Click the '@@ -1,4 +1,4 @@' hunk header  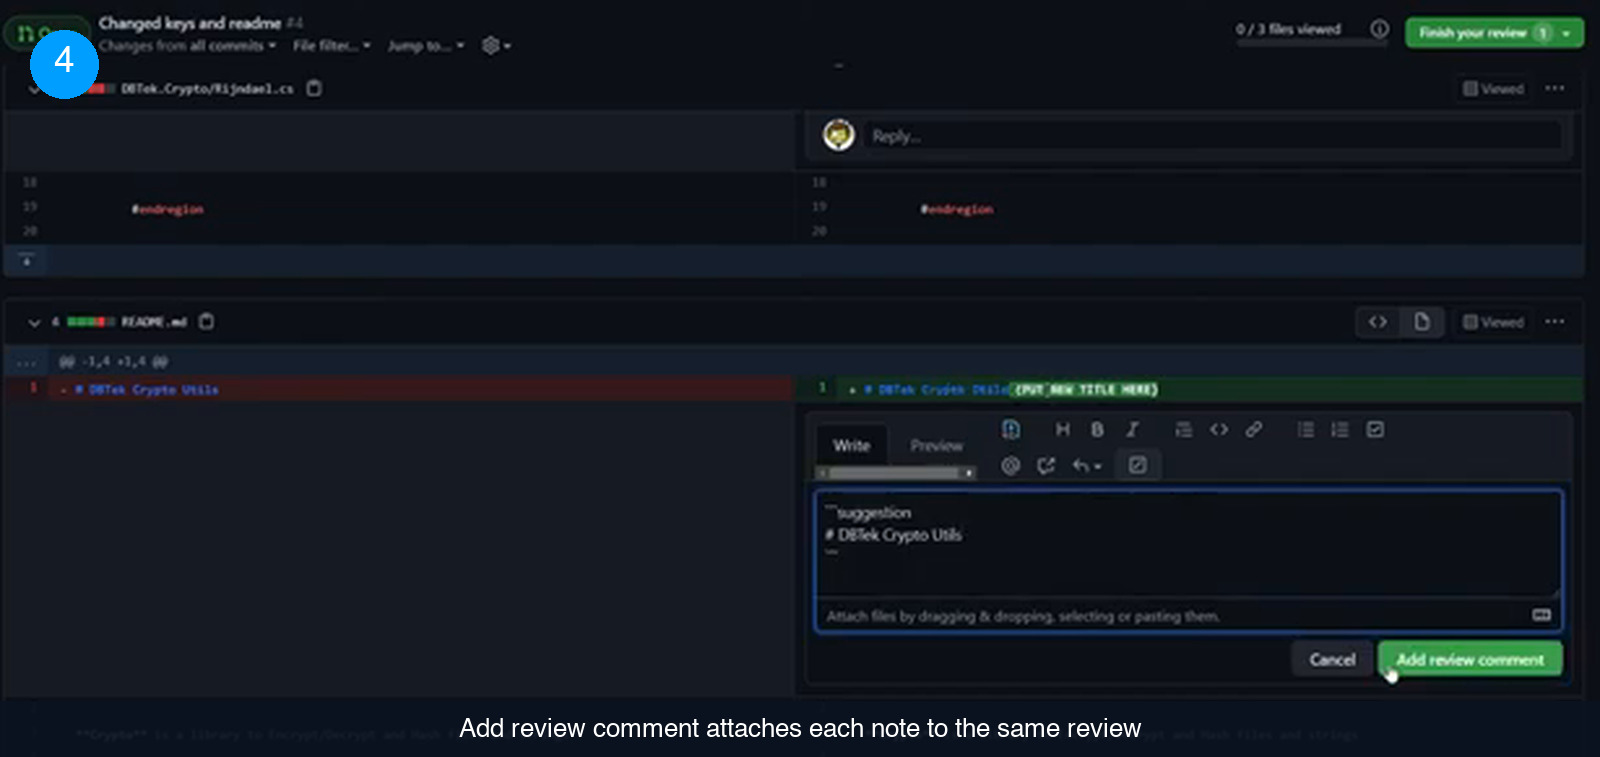coord(113,361)
